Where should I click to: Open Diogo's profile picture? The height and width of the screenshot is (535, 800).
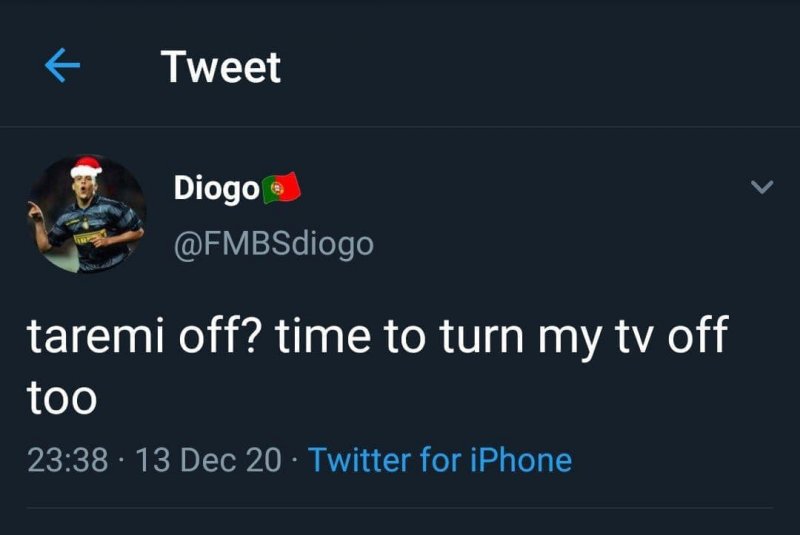point(86,214)
